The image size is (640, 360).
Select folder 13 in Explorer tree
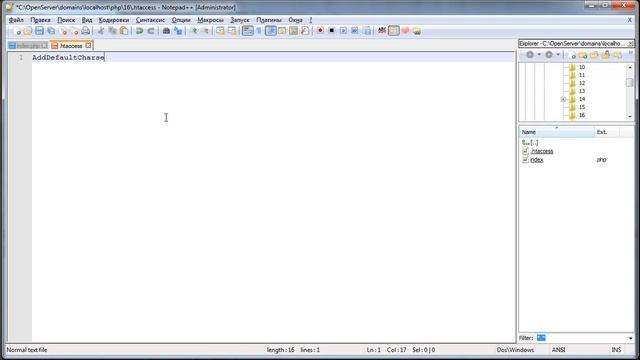pyautogui.click(x=582, y=91)
